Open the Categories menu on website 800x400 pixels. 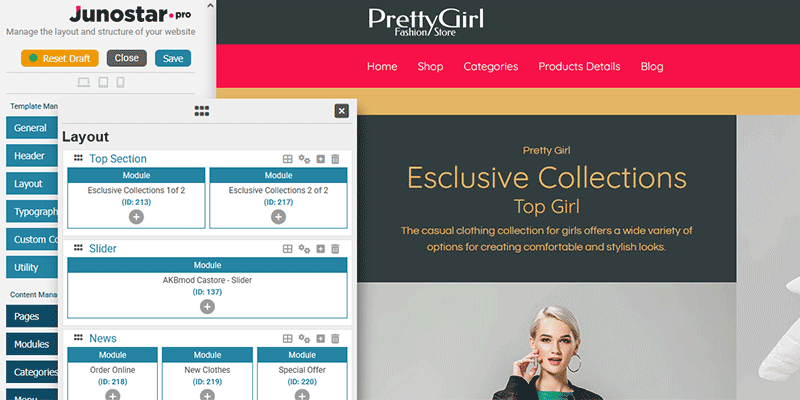click(x=491, y=67)
